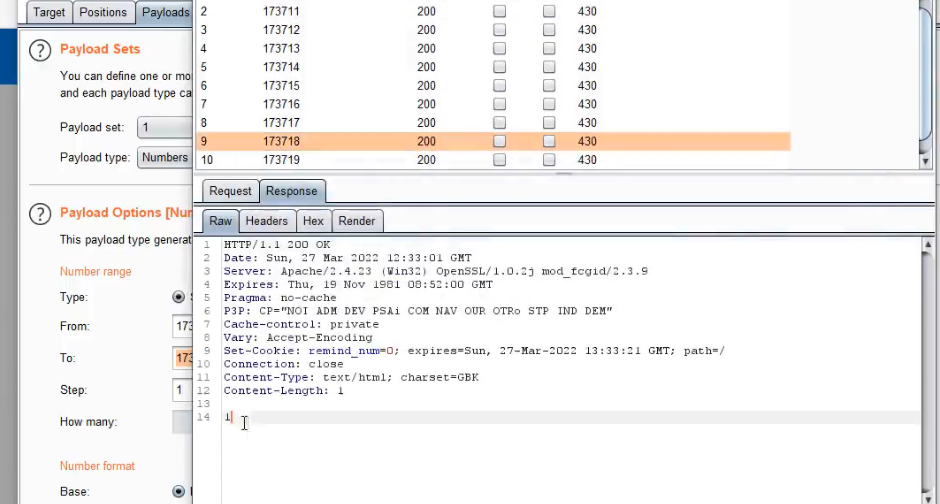940x504 pixels.
Task: Tick second checkbox in row 173719
Action: click(549, 160)
